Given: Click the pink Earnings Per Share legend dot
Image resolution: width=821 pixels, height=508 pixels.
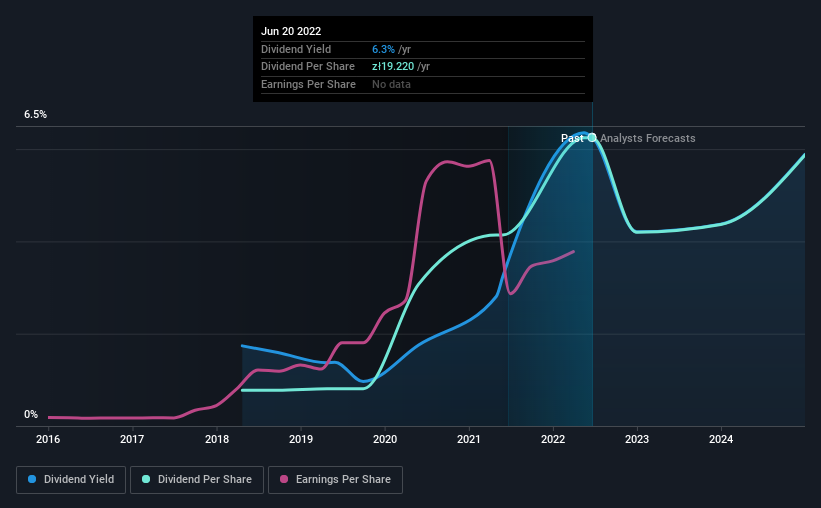Looking at the screenshot, I should (x=284, y=480).
